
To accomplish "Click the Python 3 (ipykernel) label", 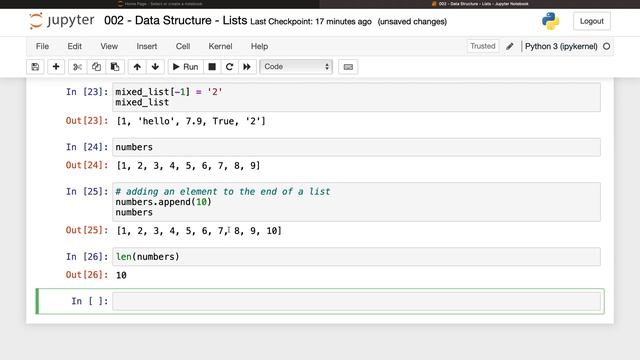I will coord(561,46).
